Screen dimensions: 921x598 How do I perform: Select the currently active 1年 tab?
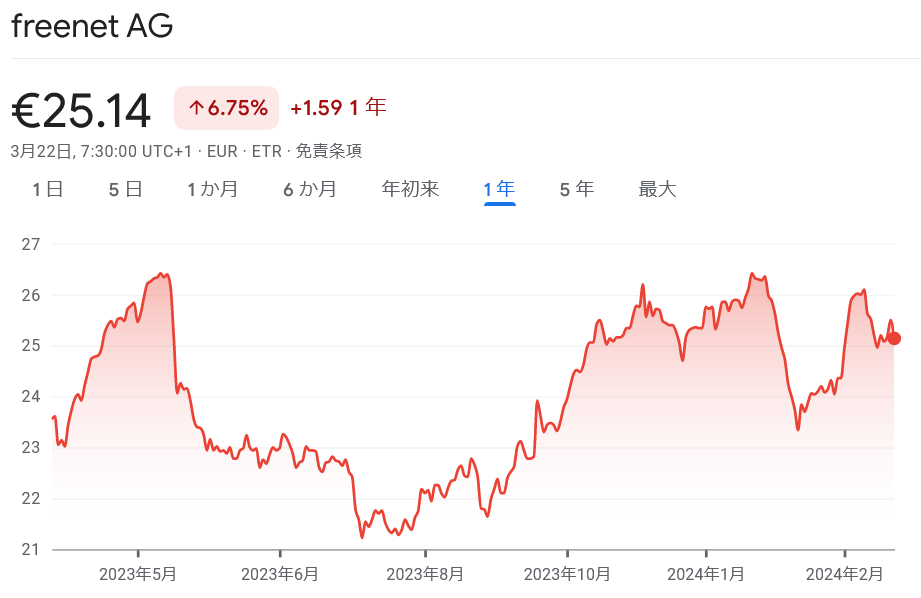[x=497, y=189]
